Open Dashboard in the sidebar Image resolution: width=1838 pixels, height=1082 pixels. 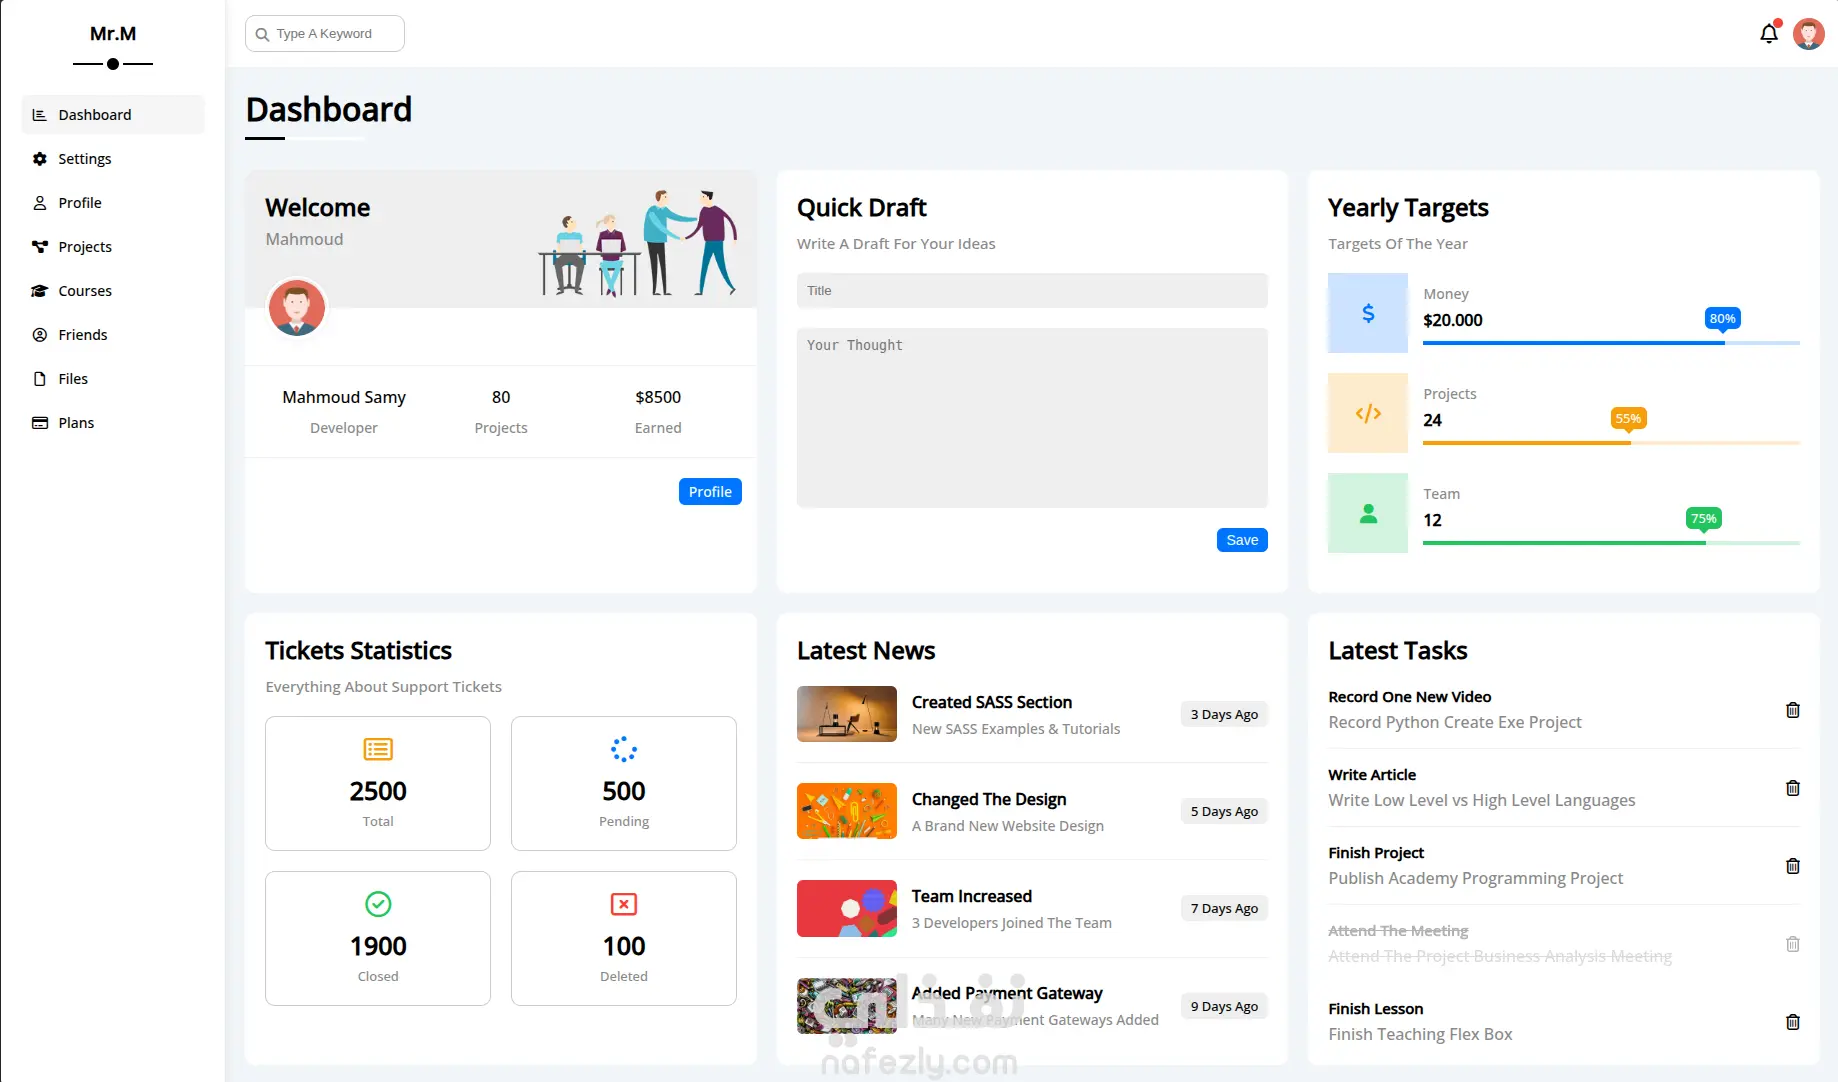click(x=113, y=115)
